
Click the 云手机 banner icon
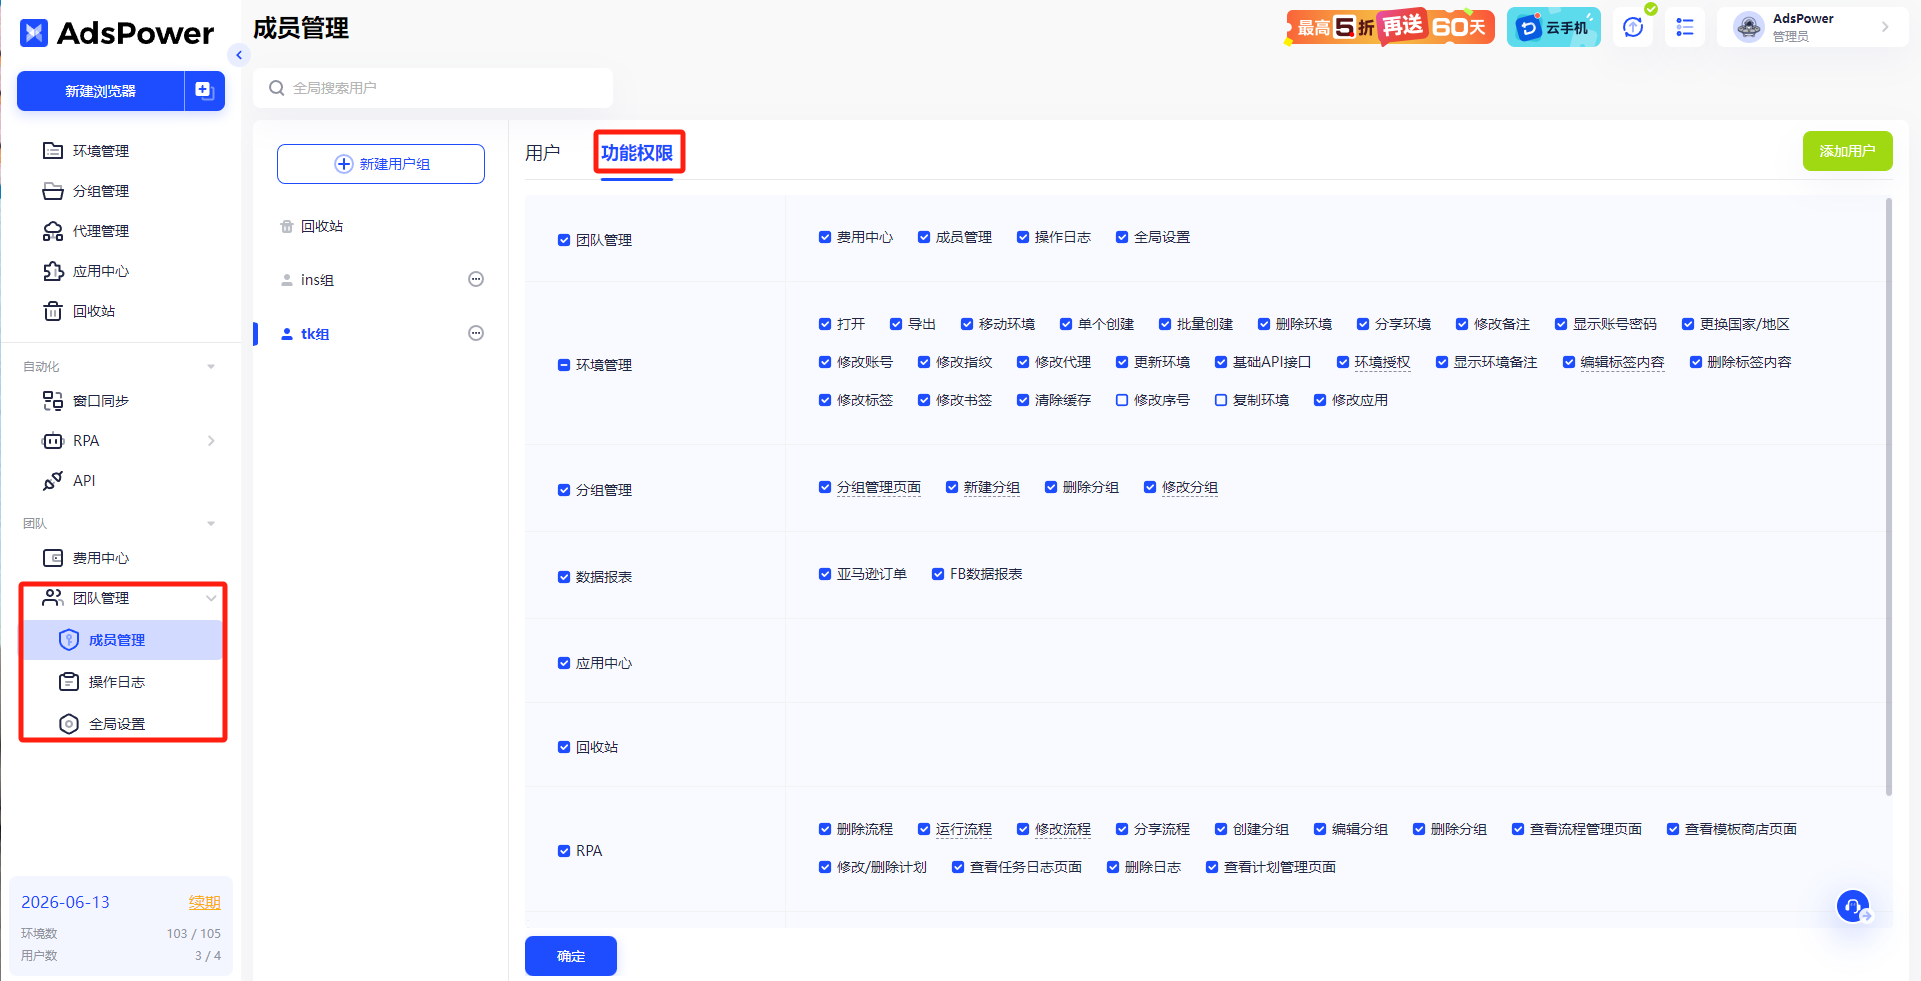pos(1553,28)
